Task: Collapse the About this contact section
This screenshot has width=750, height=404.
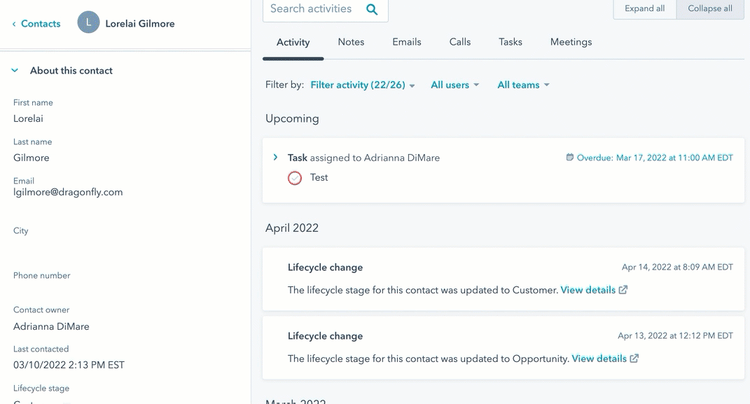Action: [14, 71]
